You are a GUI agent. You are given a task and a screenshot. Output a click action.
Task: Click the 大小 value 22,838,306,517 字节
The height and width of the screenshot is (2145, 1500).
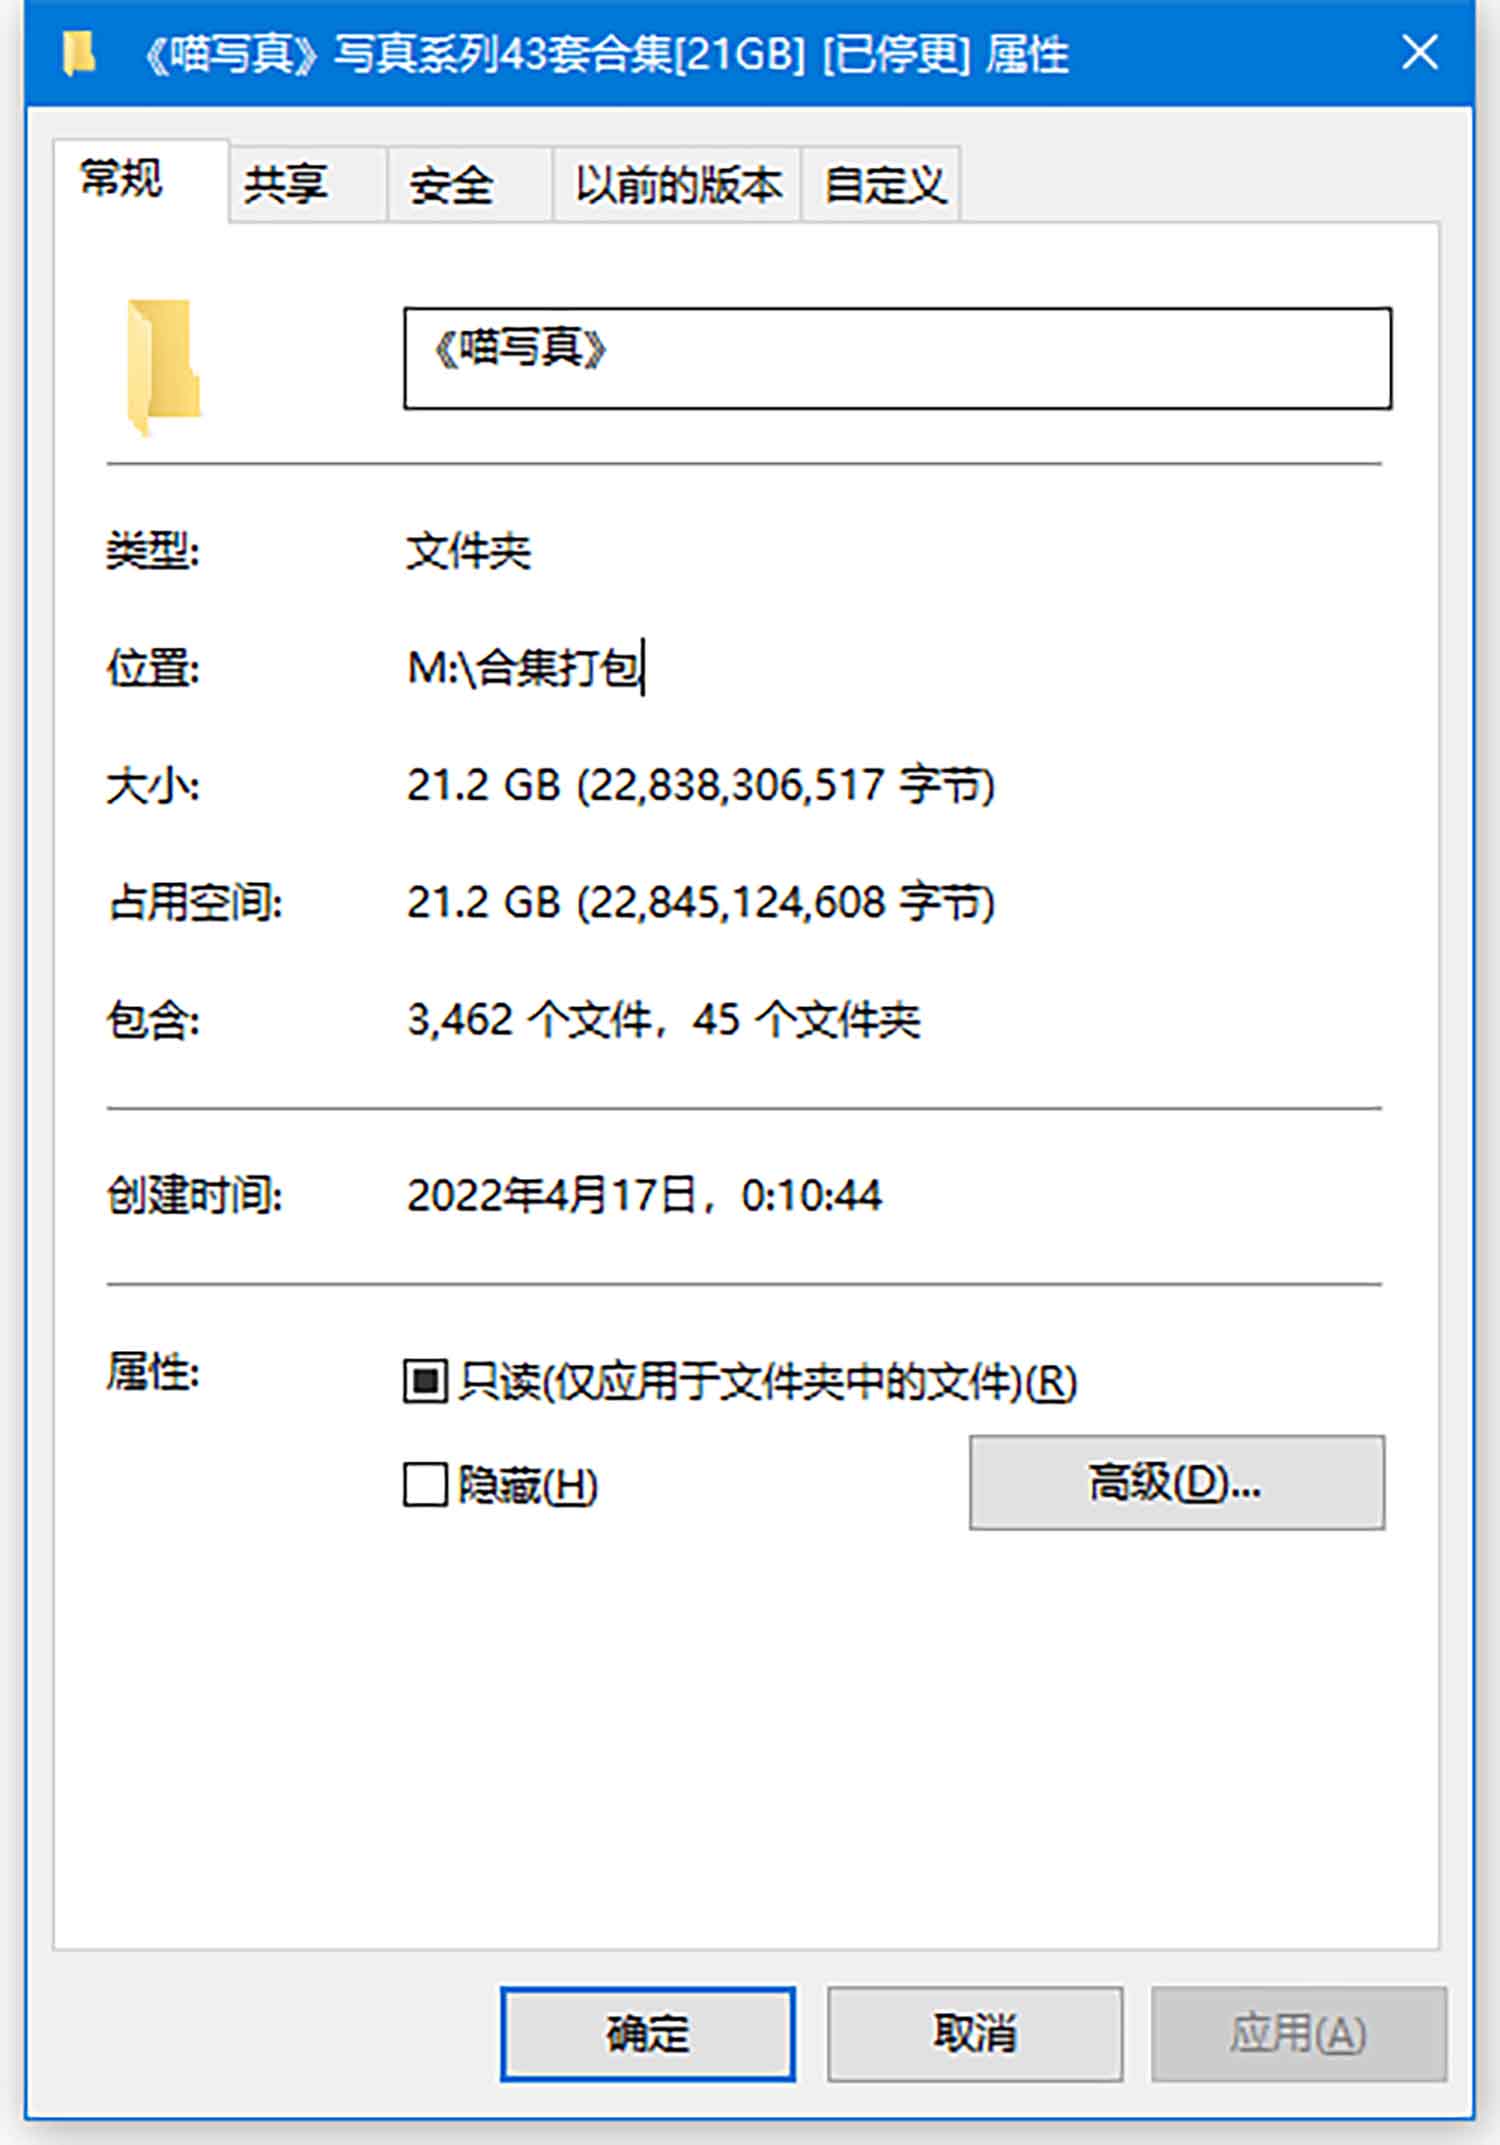[786, 785]
